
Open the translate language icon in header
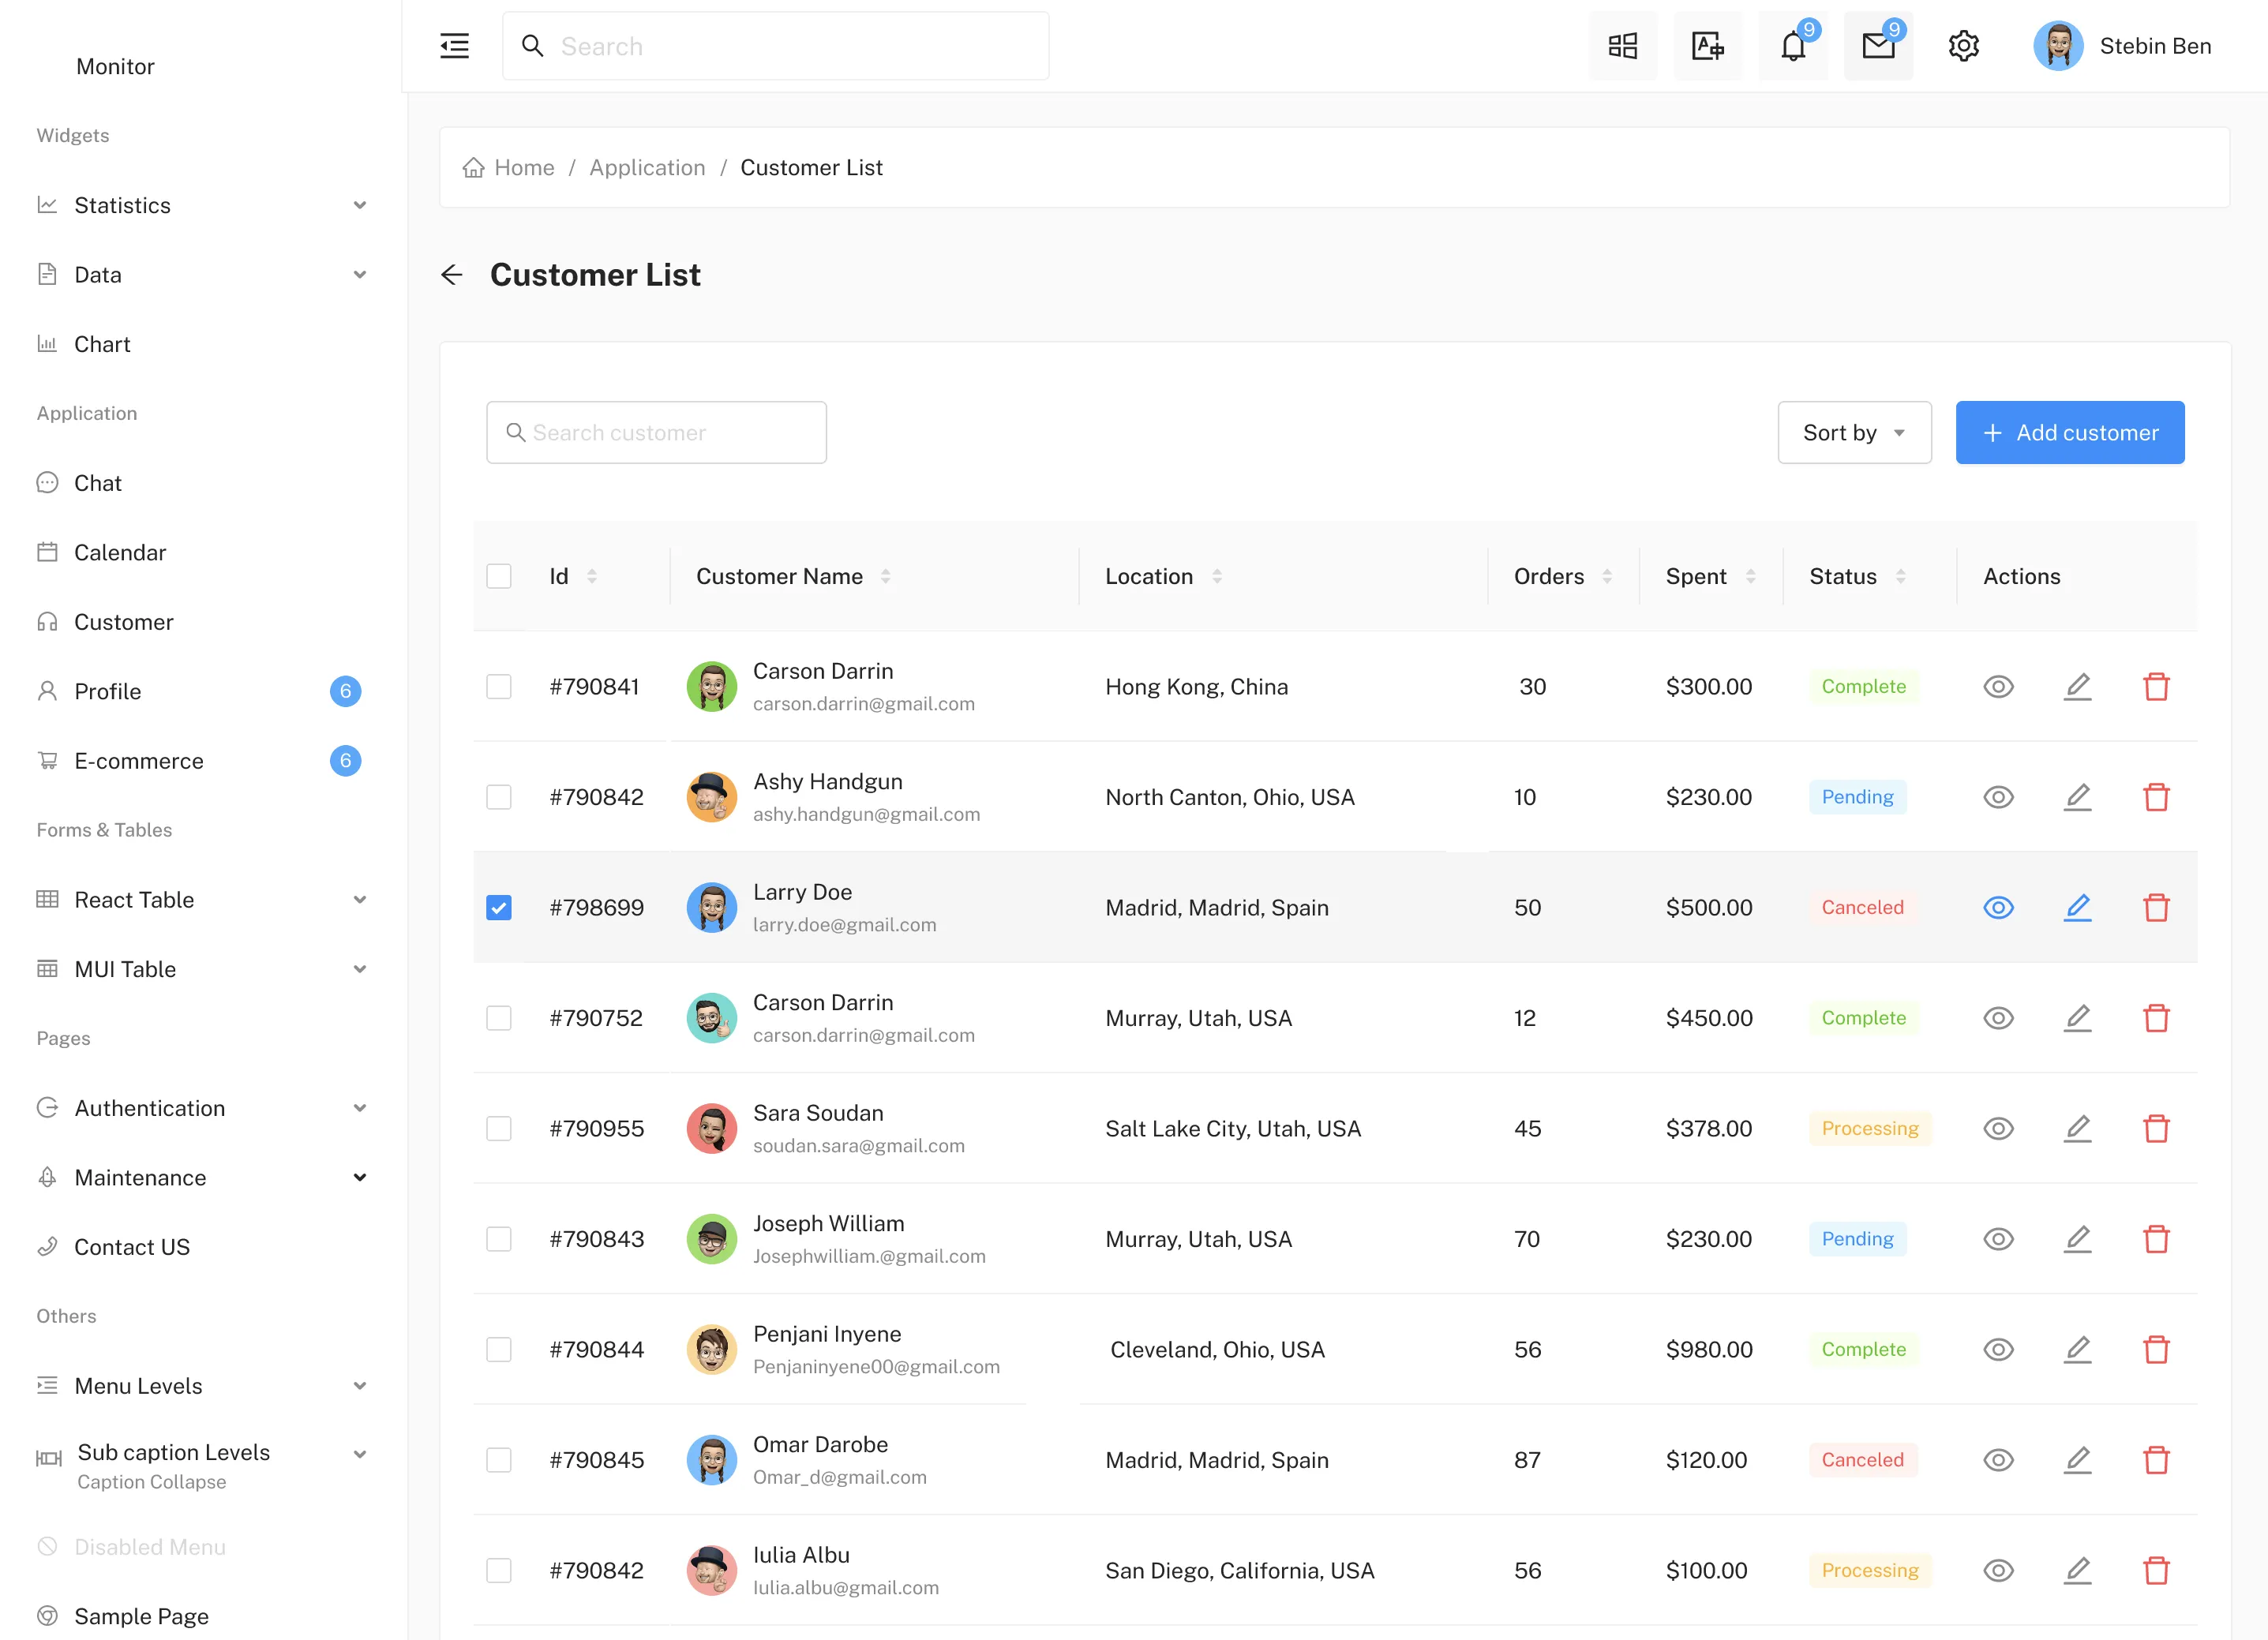tap(1707, 46)
